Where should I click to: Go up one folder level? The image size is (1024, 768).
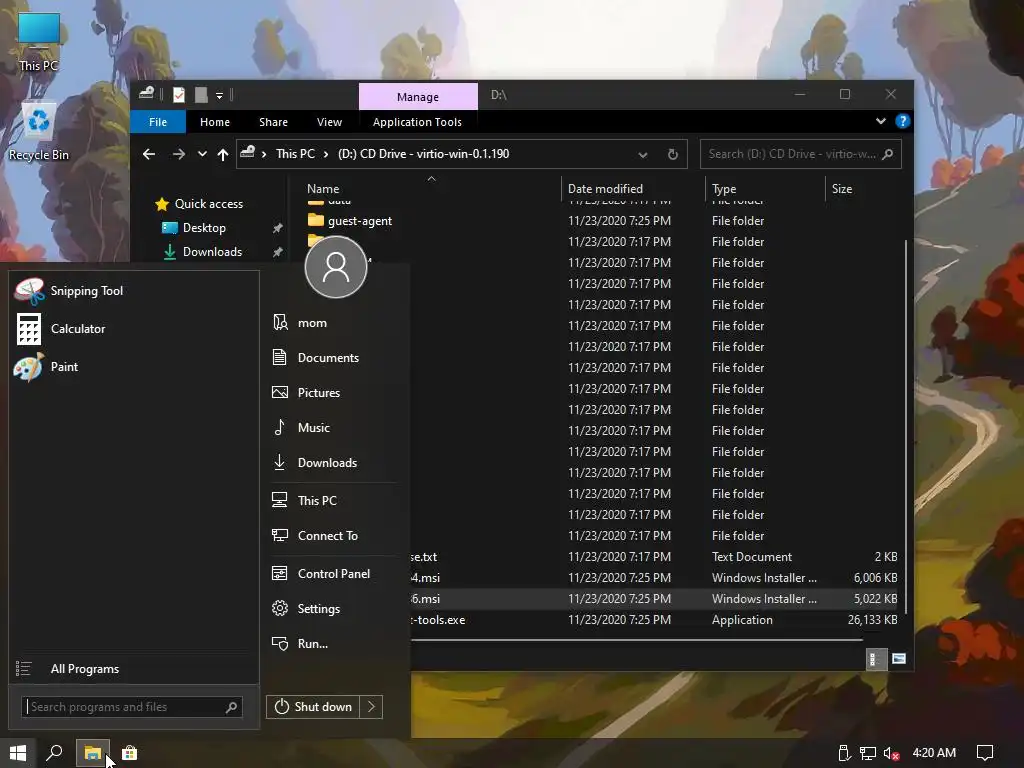[223, 154]
